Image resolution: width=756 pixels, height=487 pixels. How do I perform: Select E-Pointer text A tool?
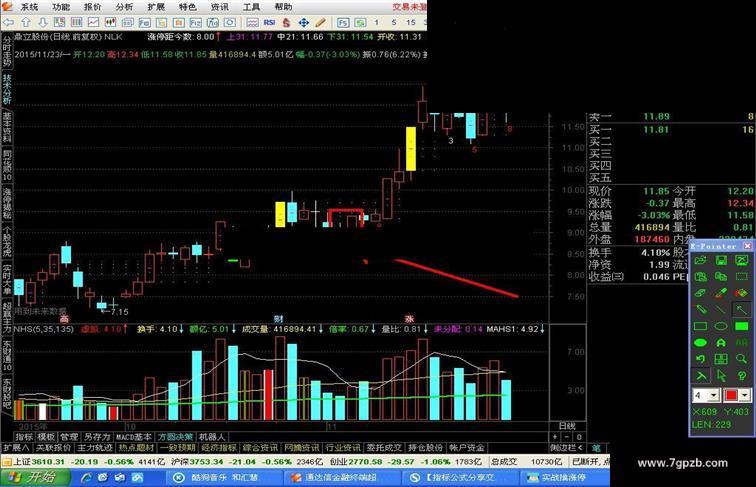721,342
